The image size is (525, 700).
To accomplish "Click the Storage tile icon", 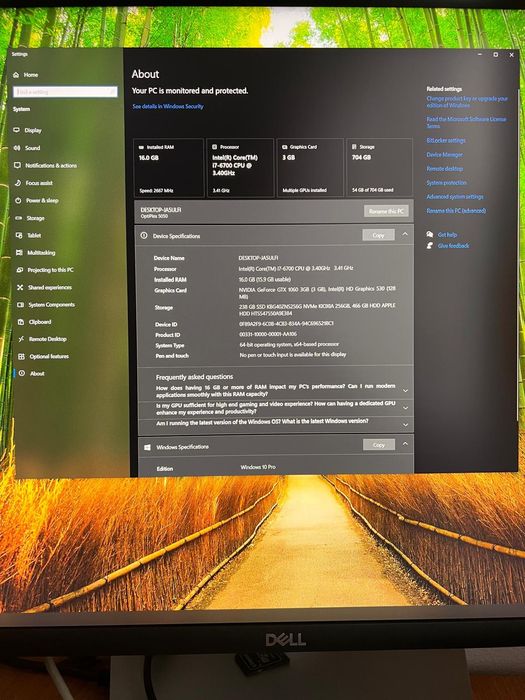I will 354,146.
